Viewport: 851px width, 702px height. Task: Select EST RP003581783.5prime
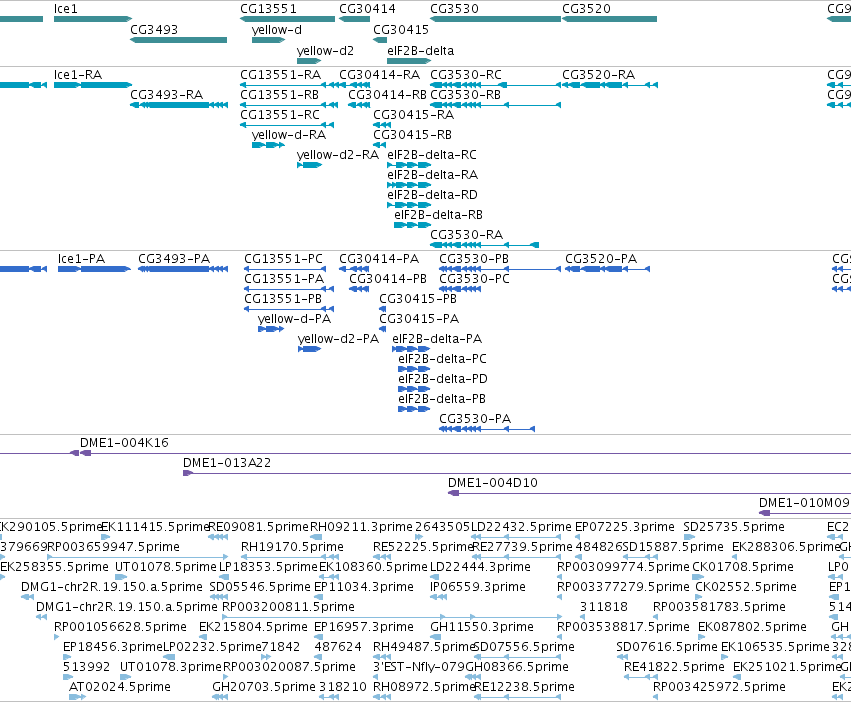[x=719, y=607]
